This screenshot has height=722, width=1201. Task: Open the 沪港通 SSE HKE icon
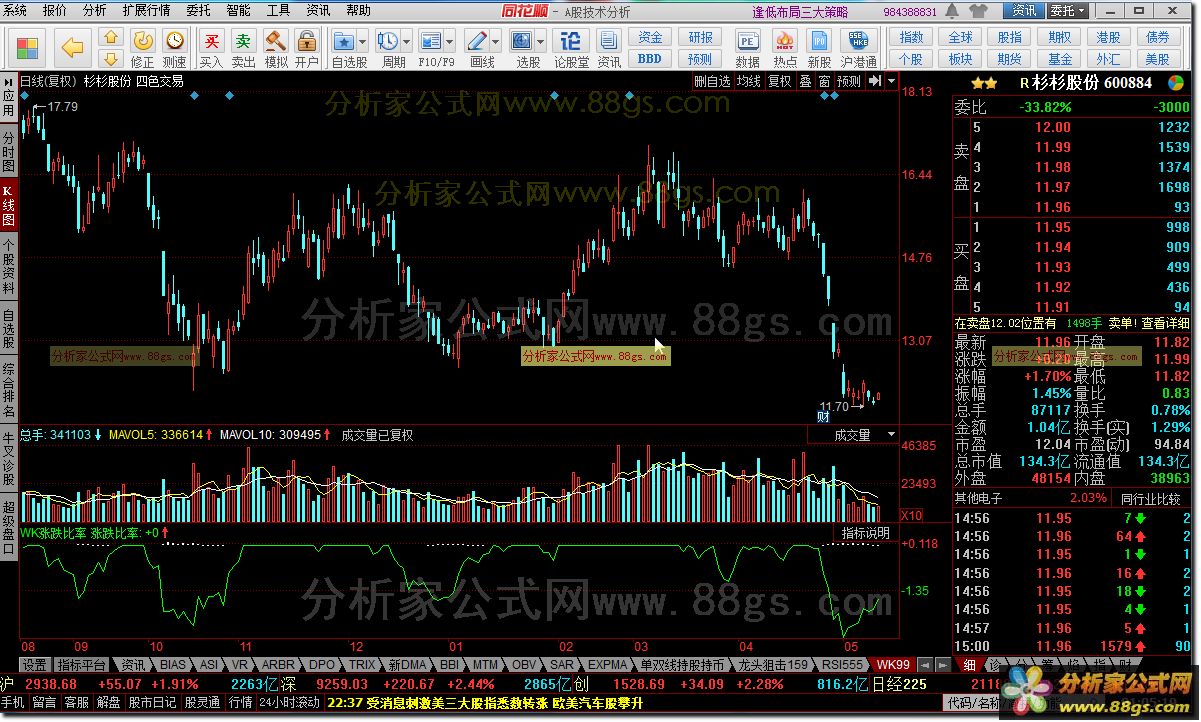click(859, 40)
